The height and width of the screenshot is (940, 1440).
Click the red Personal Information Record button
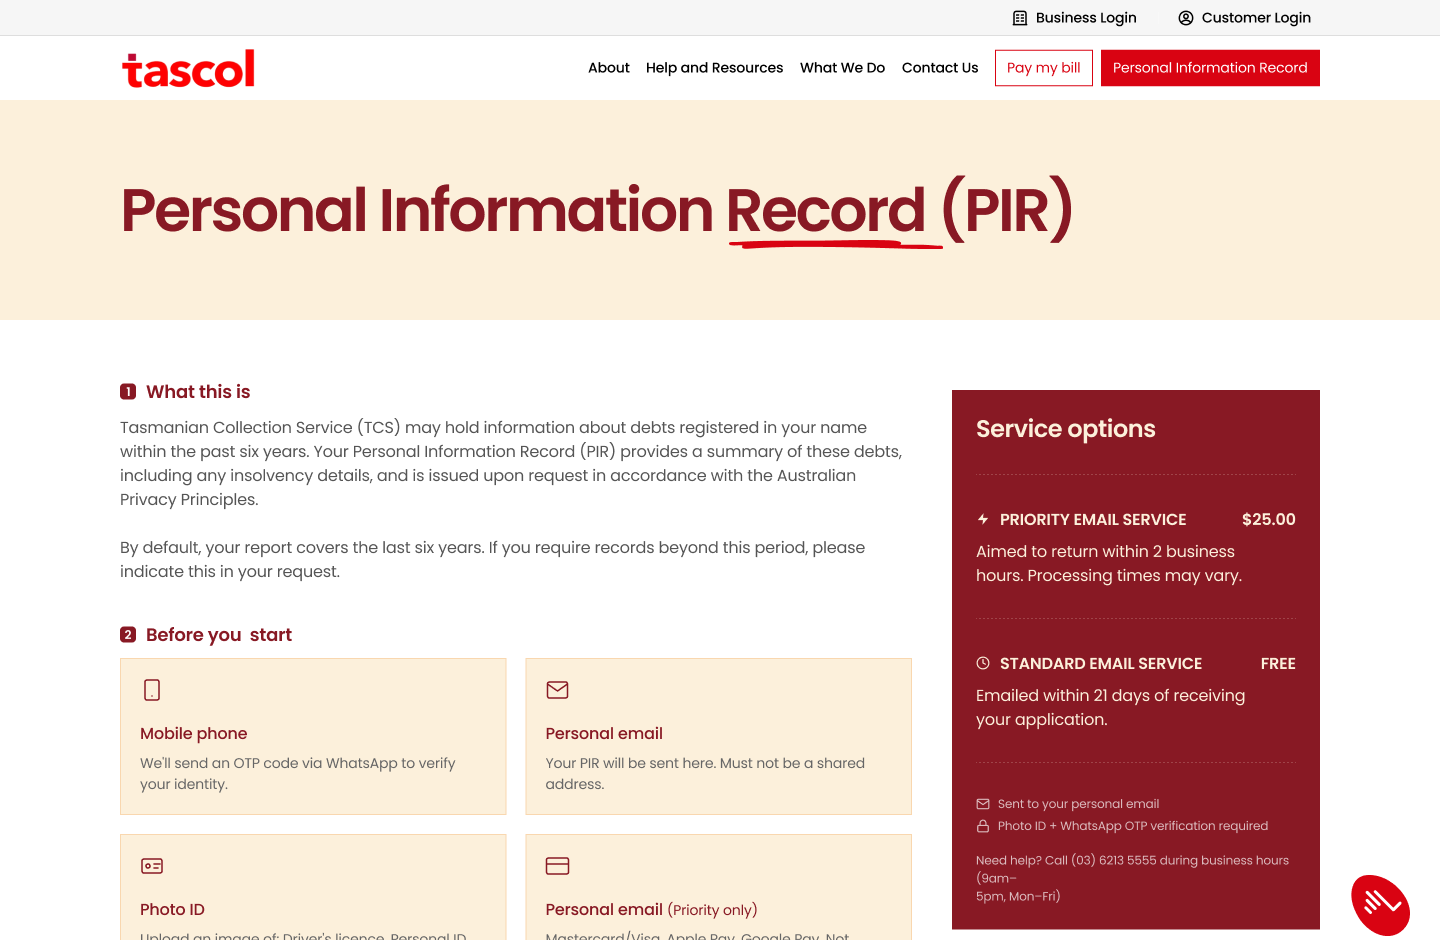pyautogui.click(x=1209, y=68)
